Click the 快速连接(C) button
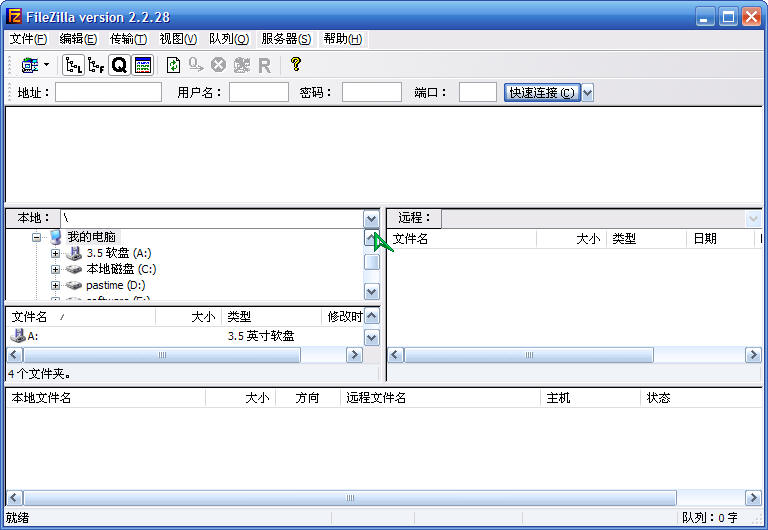This screenshot has height=530, width=768. tap(542, 93)
